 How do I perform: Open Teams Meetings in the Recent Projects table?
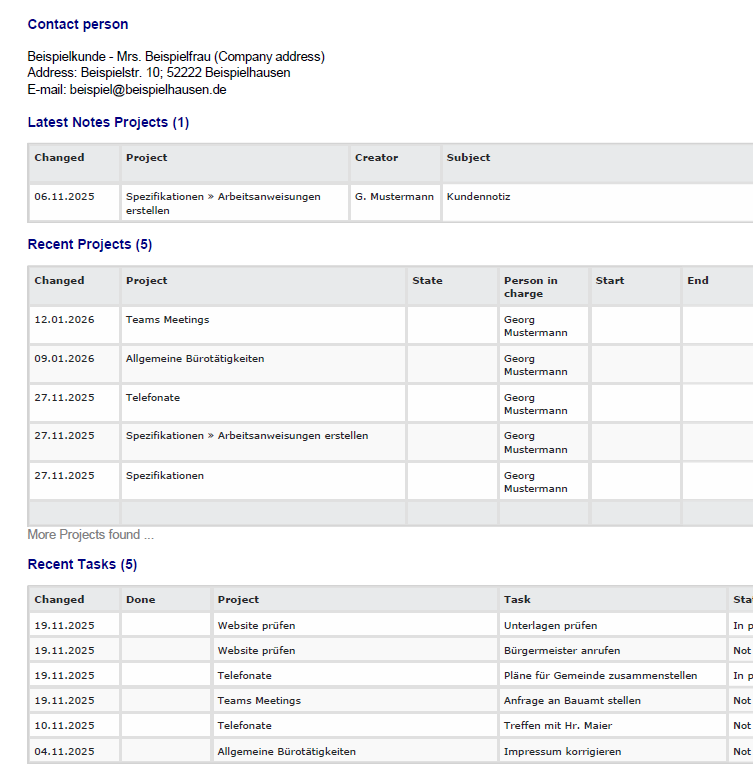[x=167, y=320]
